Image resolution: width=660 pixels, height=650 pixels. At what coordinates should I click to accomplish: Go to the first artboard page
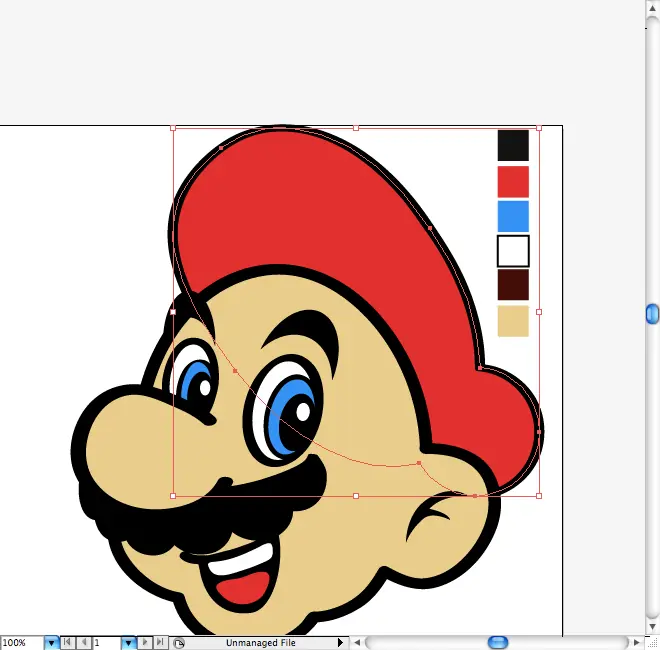(67, 643)
